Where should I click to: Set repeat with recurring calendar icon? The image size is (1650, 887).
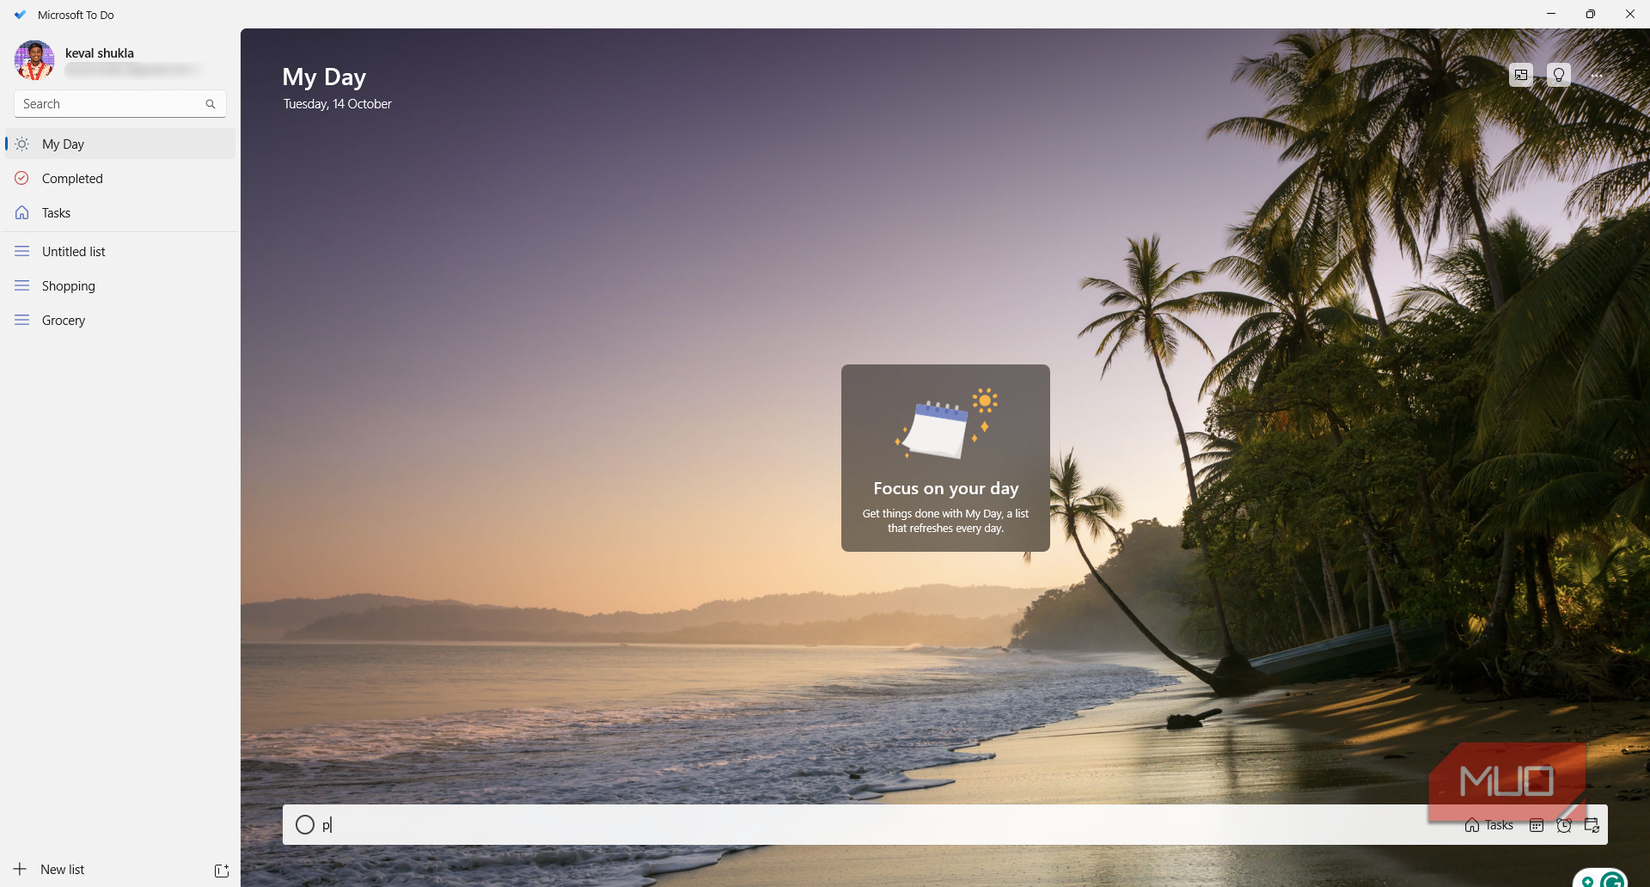[x=1592, y=825]
